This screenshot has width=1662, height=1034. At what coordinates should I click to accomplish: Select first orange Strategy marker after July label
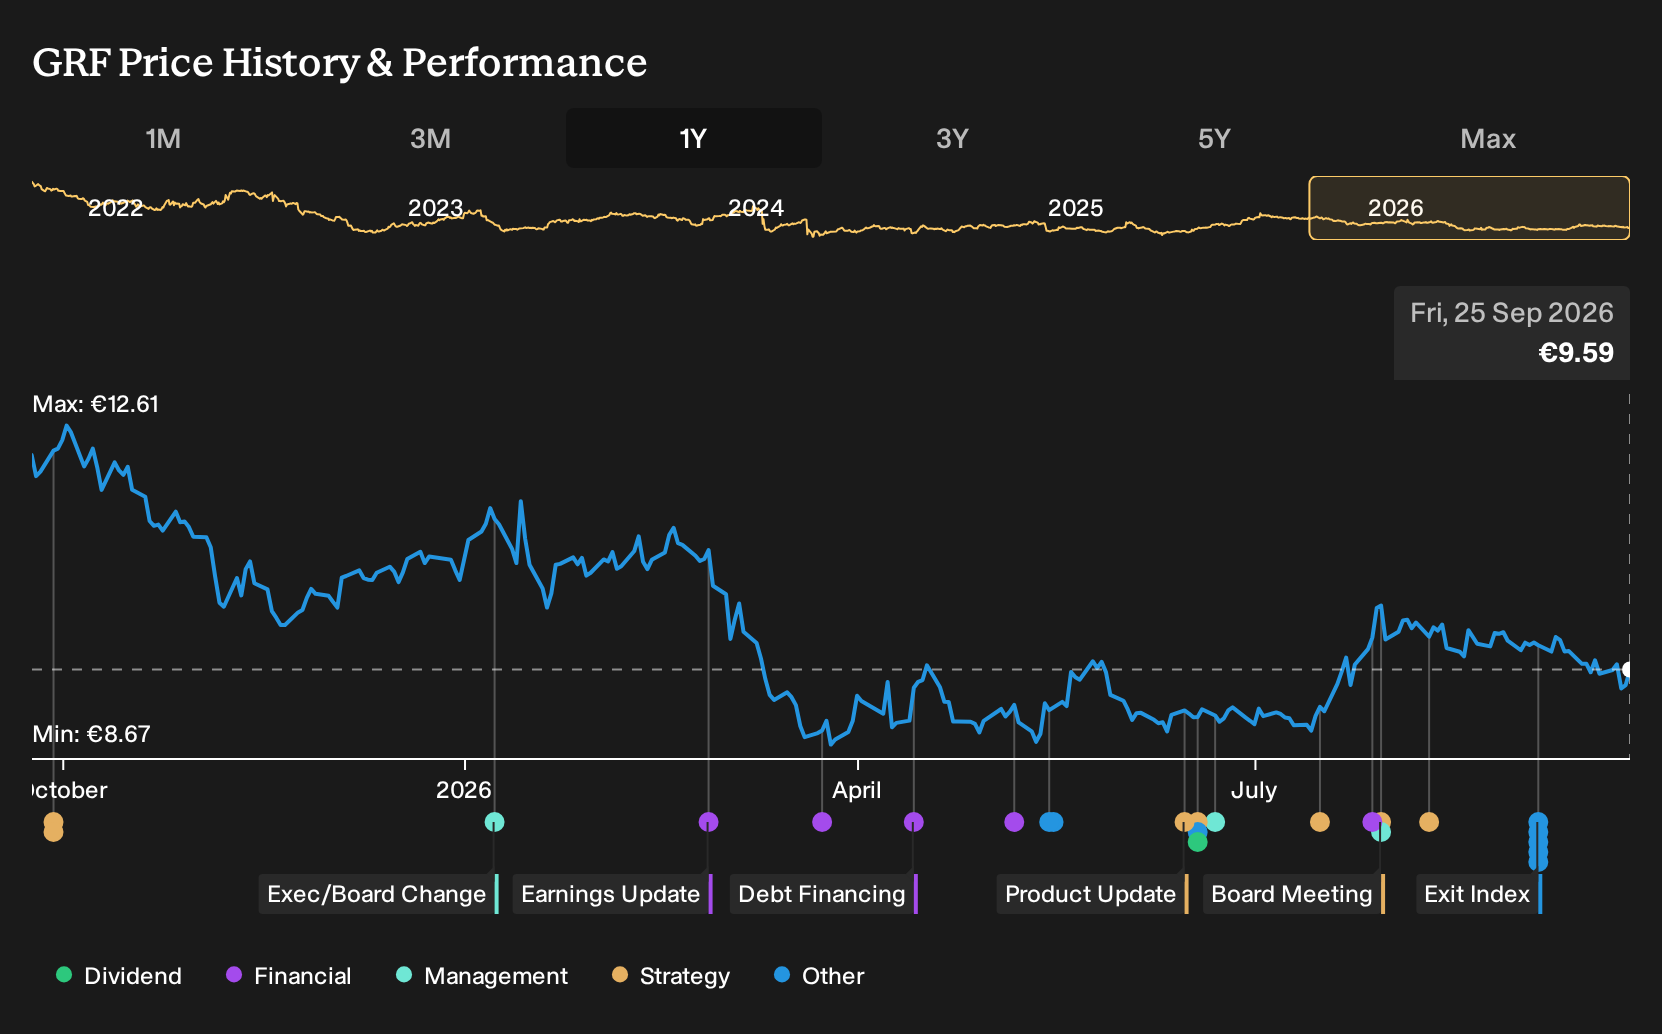tap(1320, 822)
